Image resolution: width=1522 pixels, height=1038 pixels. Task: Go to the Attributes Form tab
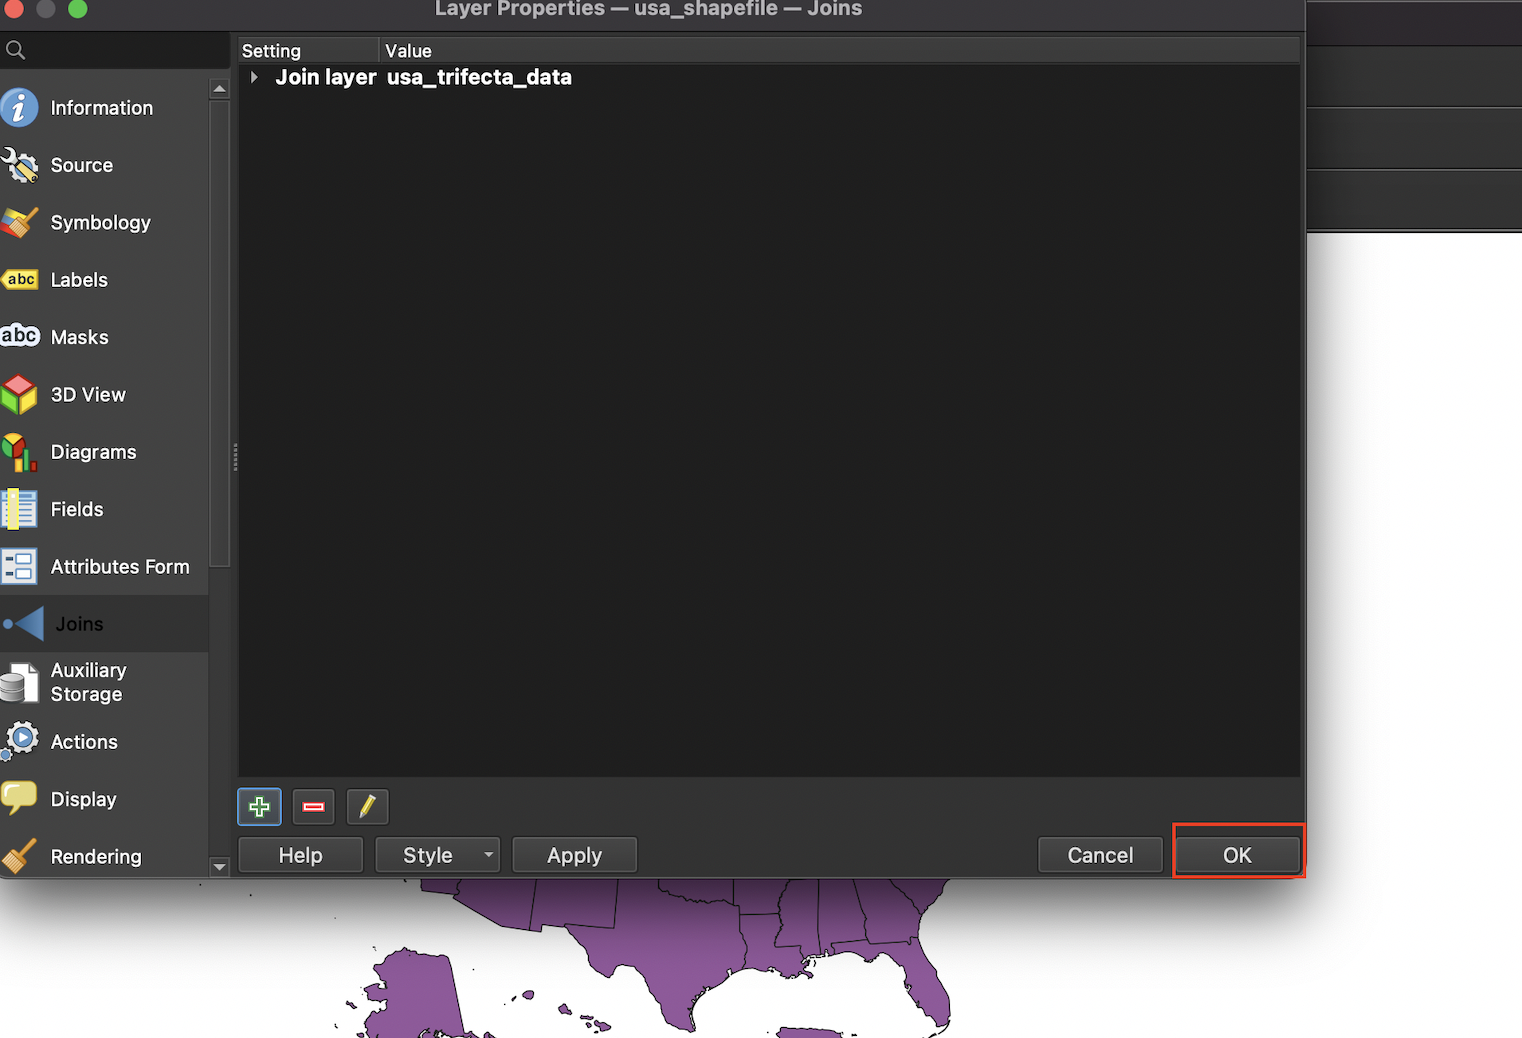click(119, 567)
